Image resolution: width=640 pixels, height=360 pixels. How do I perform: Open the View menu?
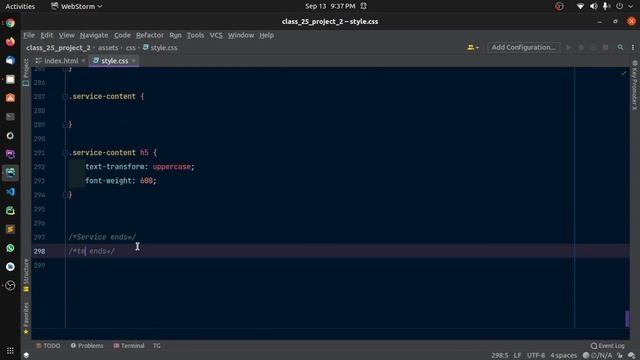point(67,35)
